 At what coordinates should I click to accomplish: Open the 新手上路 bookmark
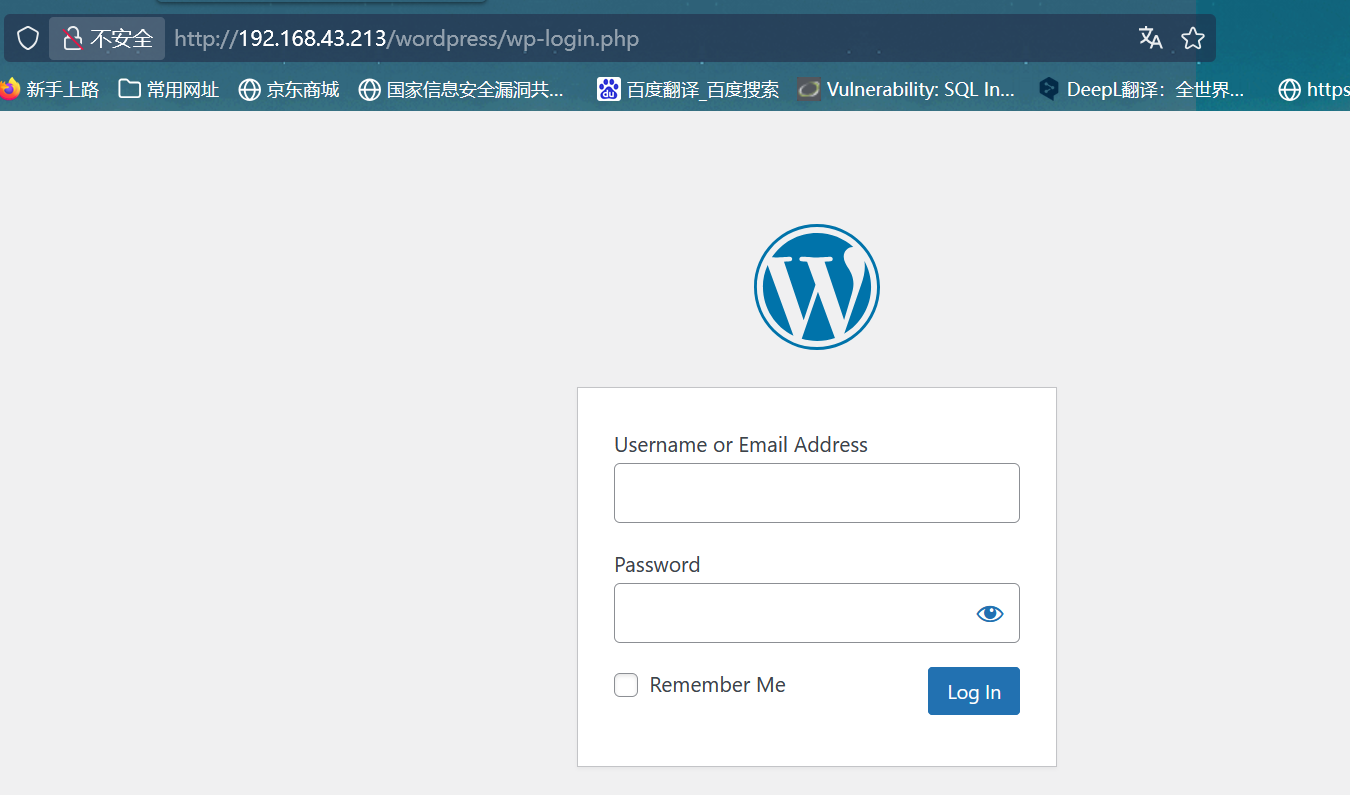[x=50, y=90]
